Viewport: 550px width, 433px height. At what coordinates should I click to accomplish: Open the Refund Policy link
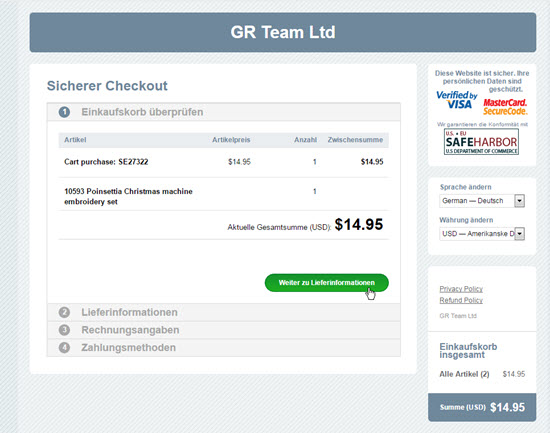461,300
